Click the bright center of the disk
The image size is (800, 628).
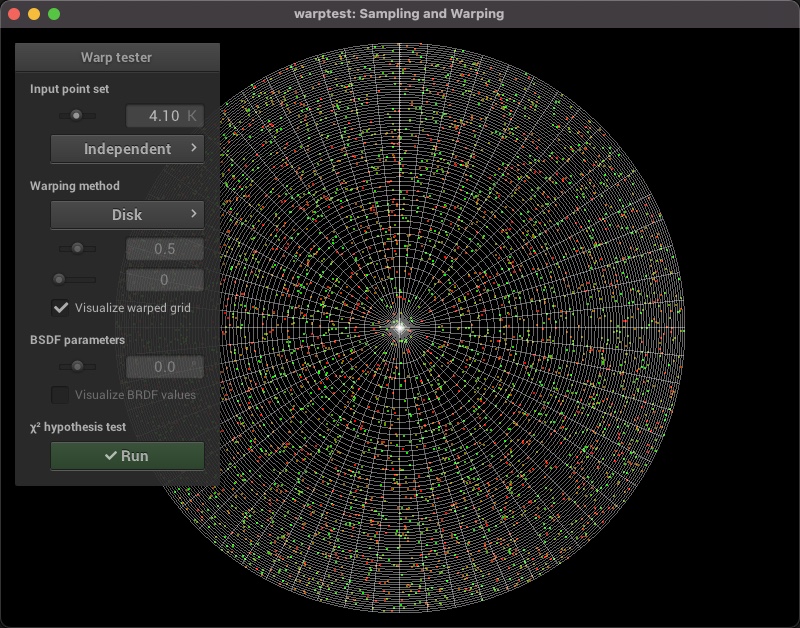coord(400,327)
